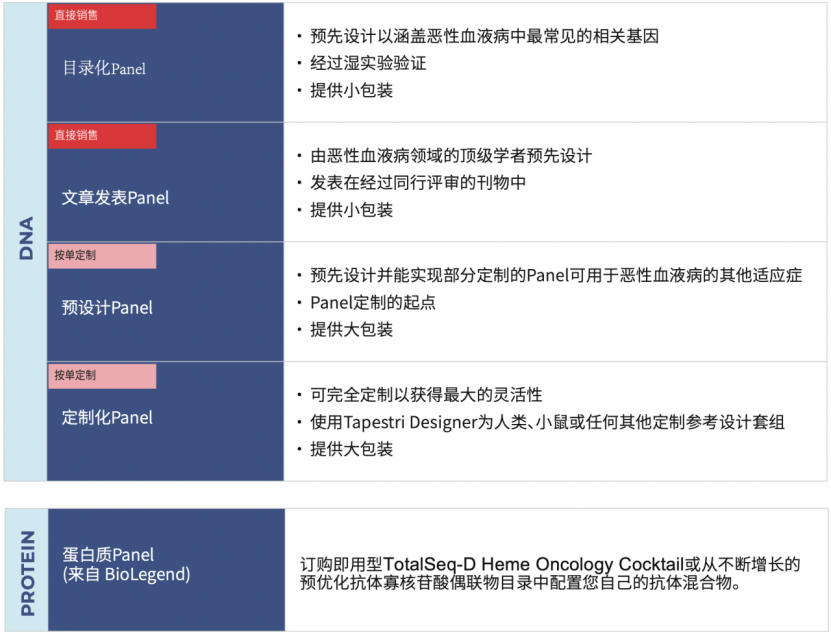Click the Tapestri Designer bullet text
The height and width of the screenshot is (635, 831).
(547, 422)
